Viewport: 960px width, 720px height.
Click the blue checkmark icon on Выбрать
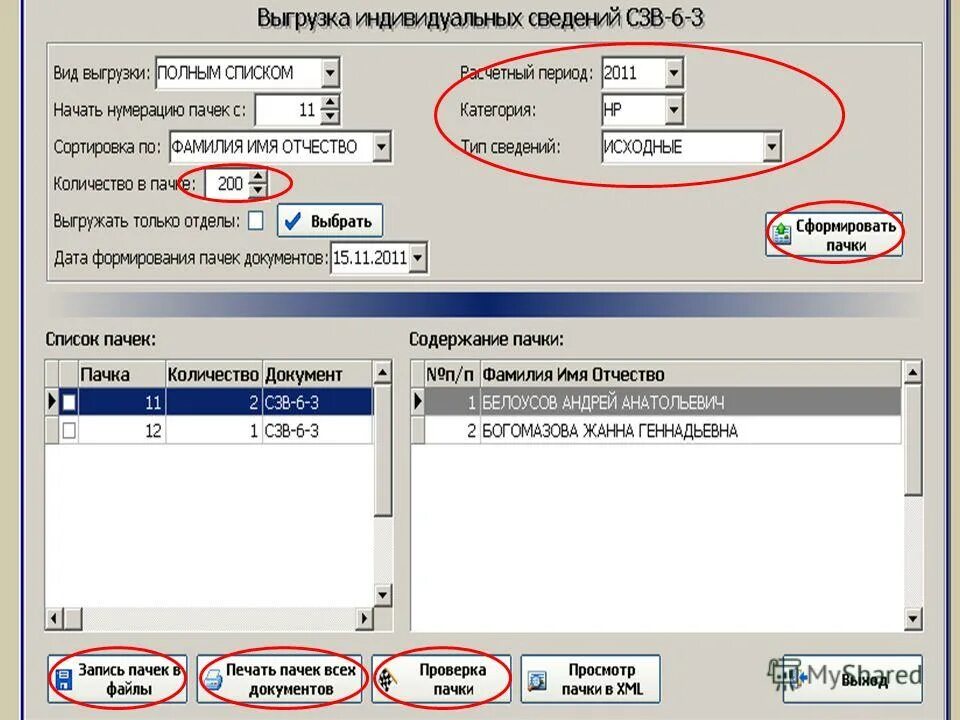pos(293,221)
